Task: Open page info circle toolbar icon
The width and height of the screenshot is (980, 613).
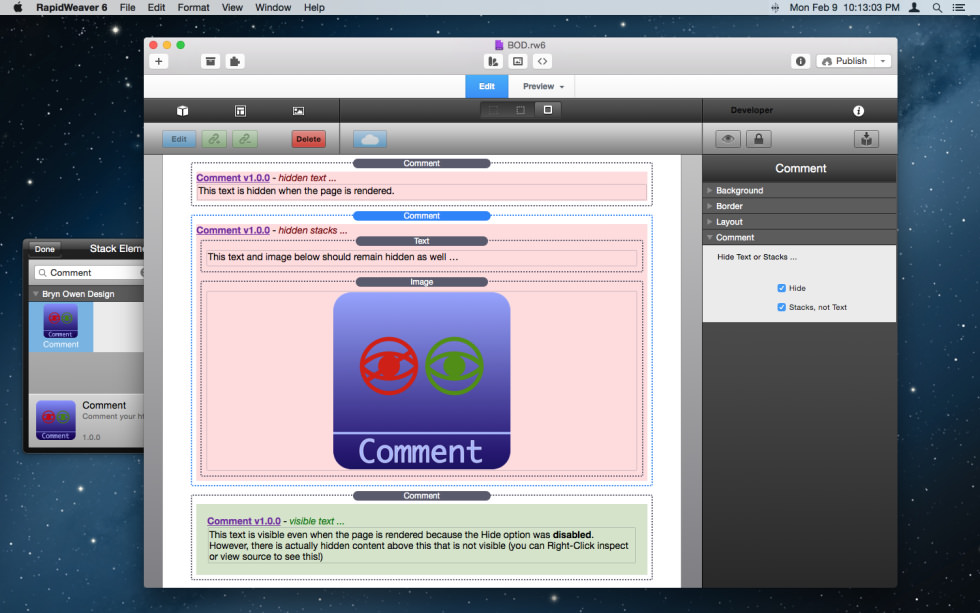Action: pyautogui.click(x=801, y=61)
